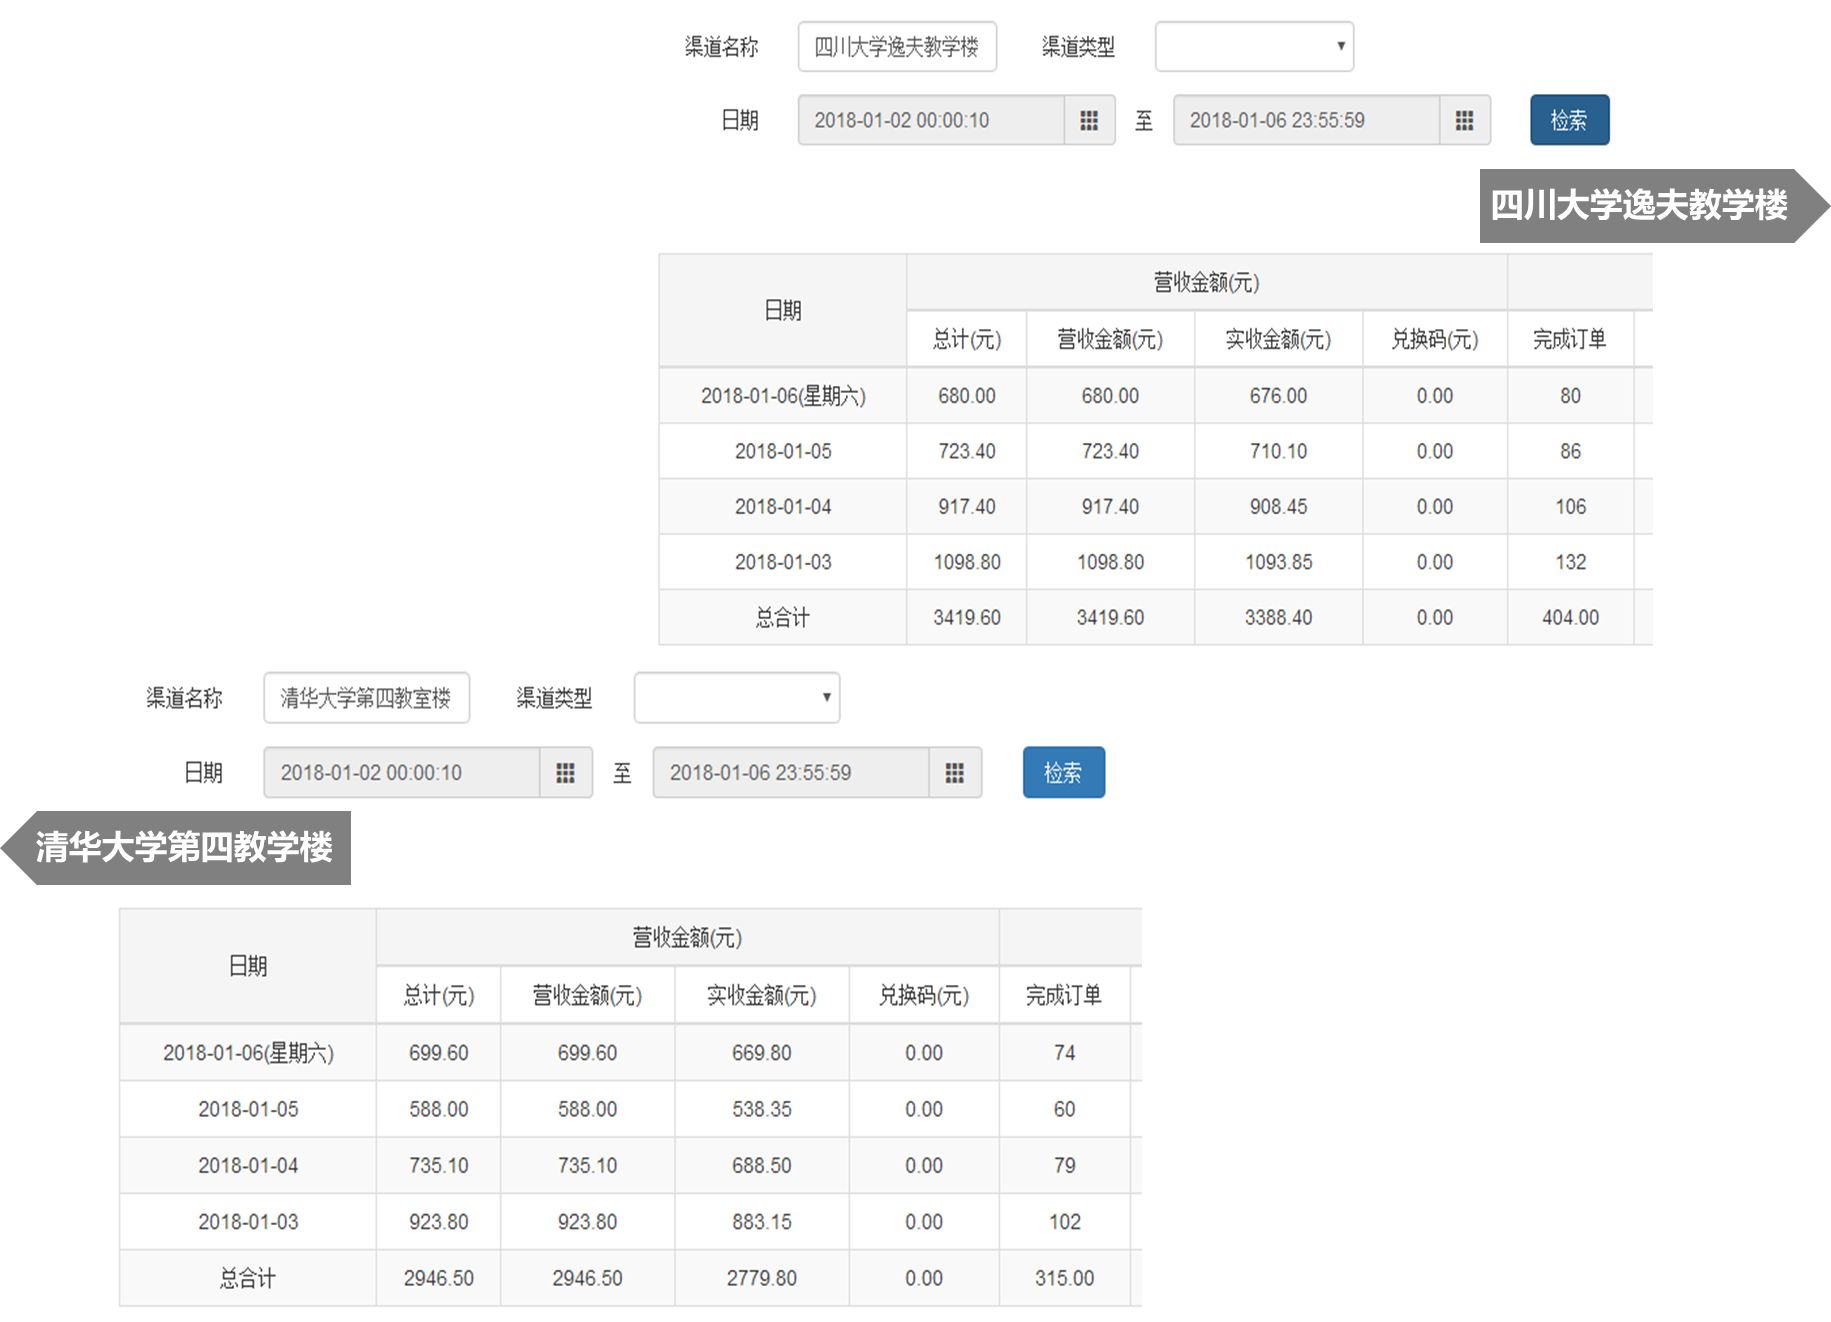
Task: Open end date calendar icon for 四川大学逸夫教学楼
Action: (x=1464, y=120)
